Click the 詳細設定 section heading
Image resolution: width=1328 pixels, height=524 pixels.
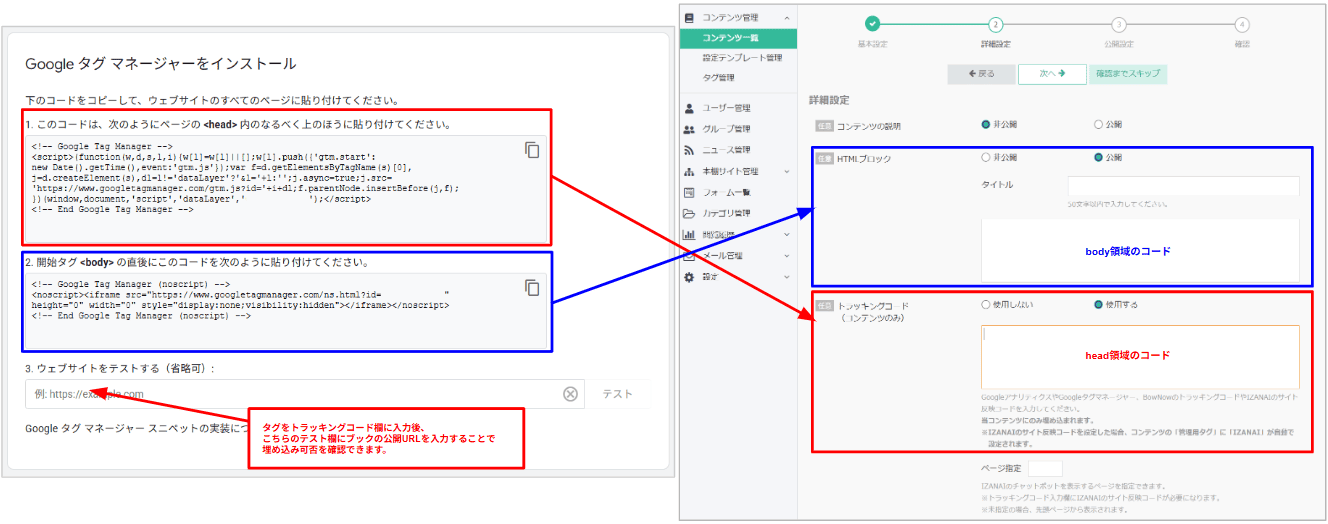click(829, 101)
